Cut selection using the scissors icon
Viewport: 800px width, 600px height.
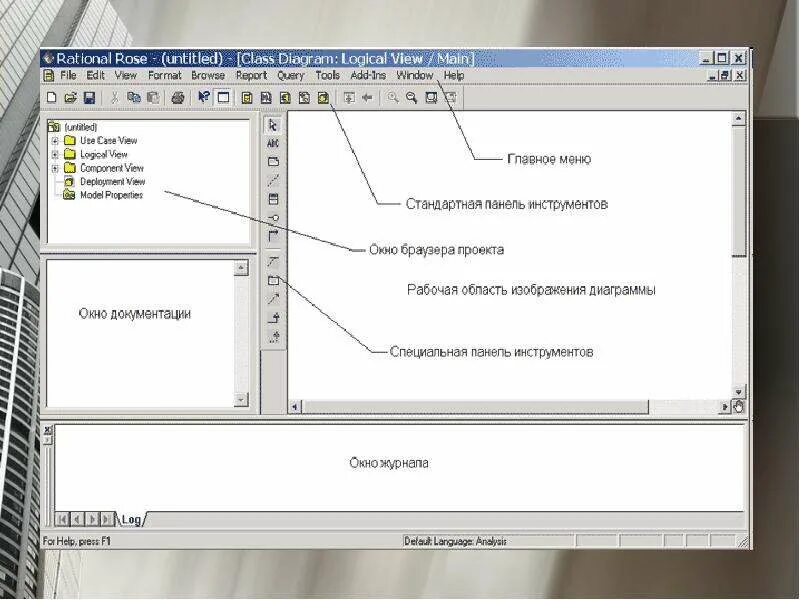pos(114,97)
